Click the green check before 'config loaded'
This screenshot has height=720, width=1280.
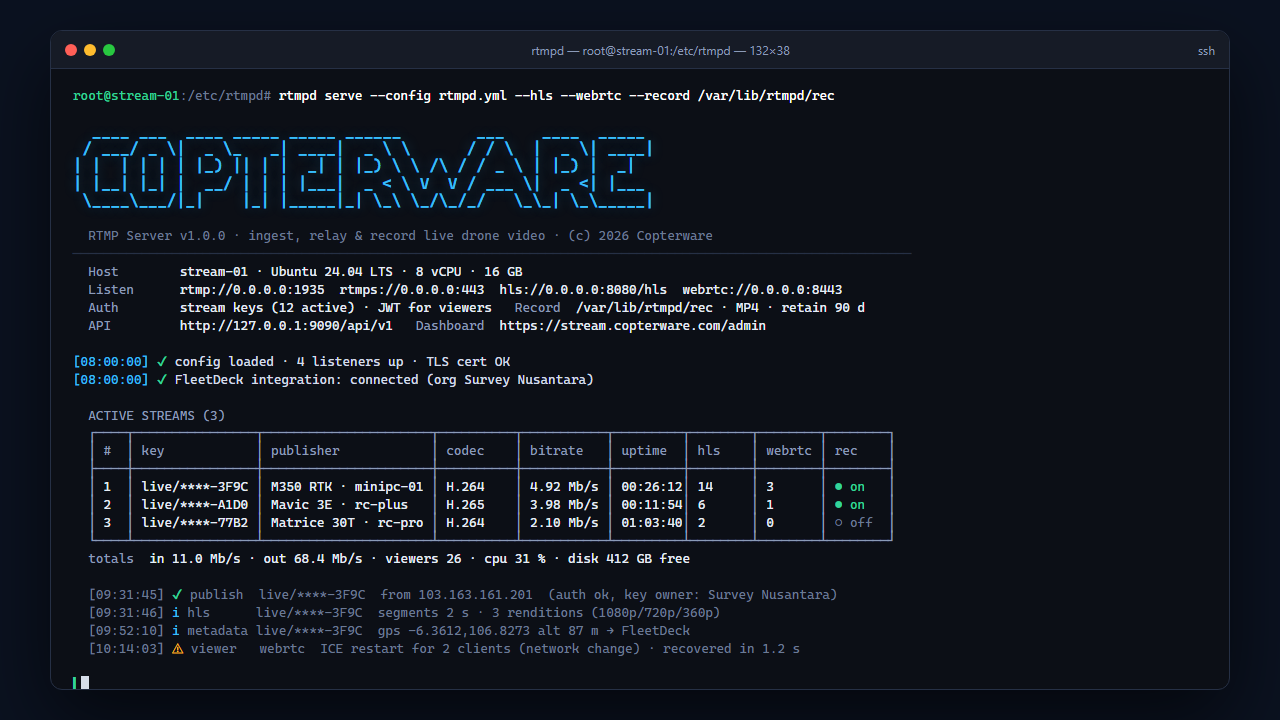click(162, 362)
